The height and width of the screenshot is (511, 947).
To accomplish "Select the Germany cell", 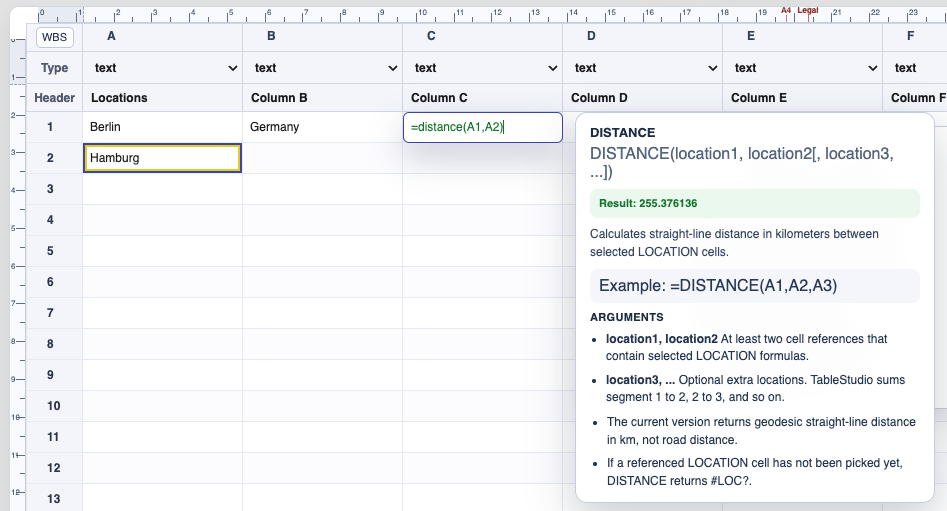I will 323,127.
